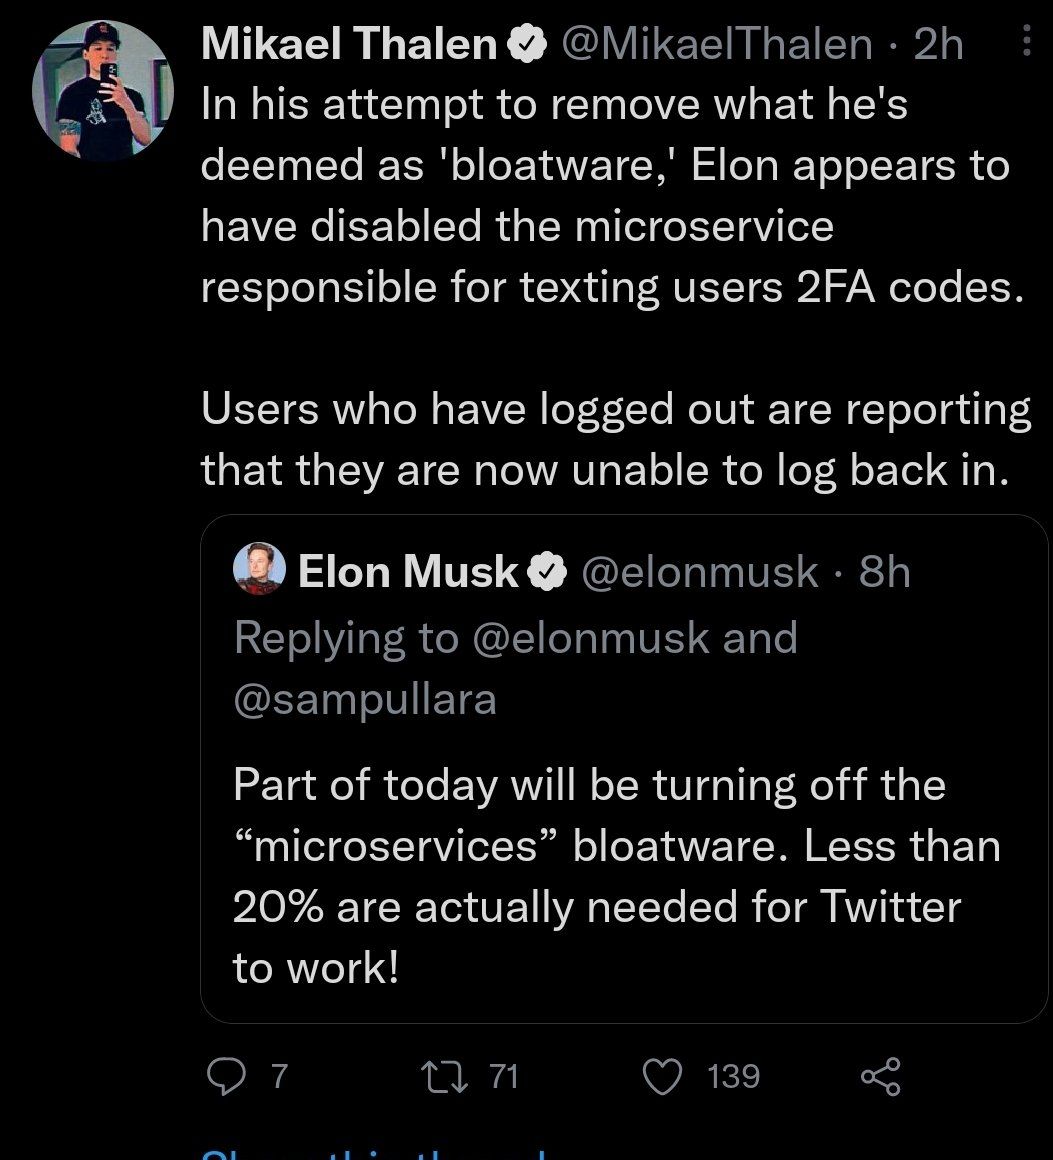The height and width of the screenshot is (1160, 1053).
Task: Click Elon Musk's avatar in quoted tweet
Action: 258,571
